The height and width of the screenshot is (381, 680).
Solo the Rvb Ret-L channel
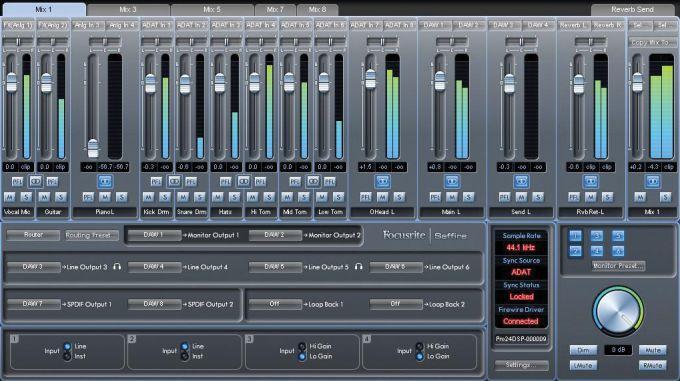(607, 197)
